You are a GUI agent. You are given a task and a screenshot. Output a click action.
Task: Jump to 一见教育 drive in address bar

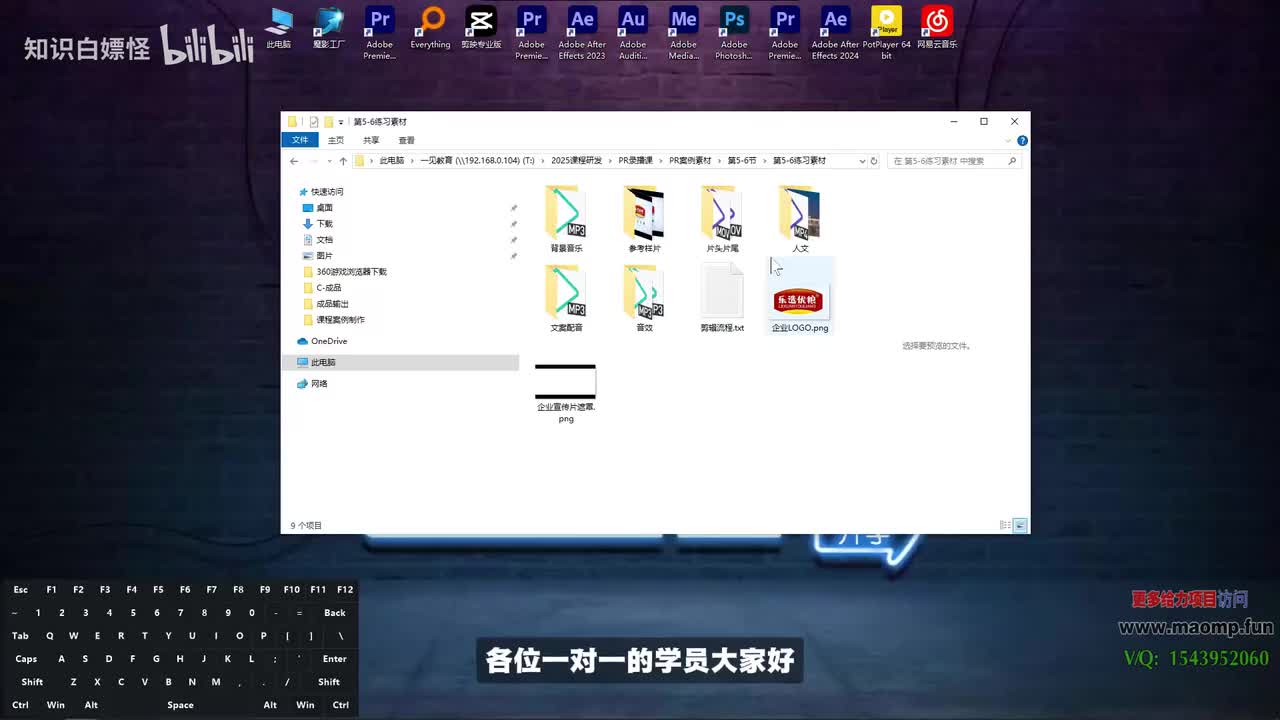tap(477, 161)
